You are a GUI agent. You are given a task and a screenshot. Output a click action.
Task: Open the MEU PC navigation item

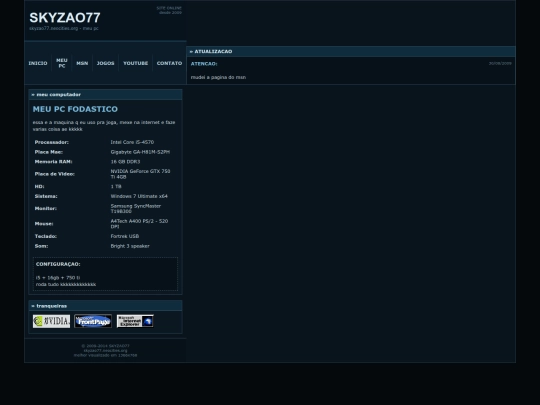pyautogui.click(x=62, y=63)
